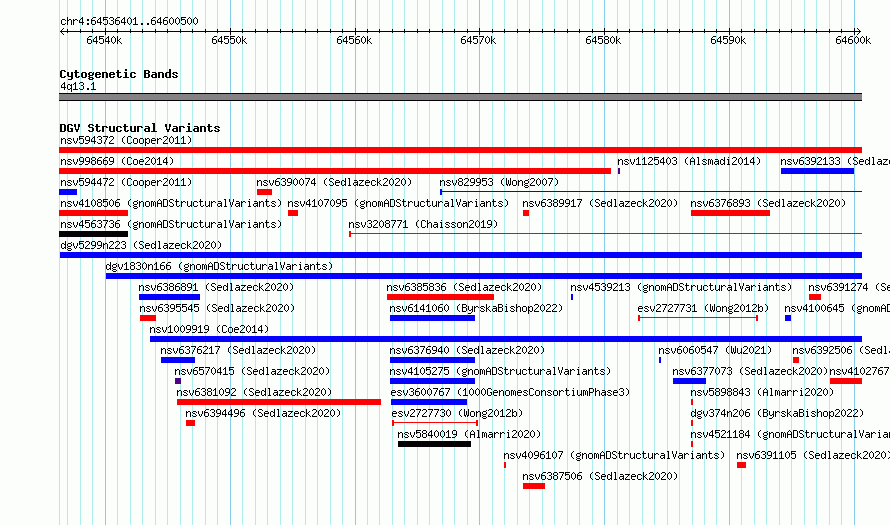Click the dgv5299n223 (Sedlazeck2020) blue bar

(461, 255)
